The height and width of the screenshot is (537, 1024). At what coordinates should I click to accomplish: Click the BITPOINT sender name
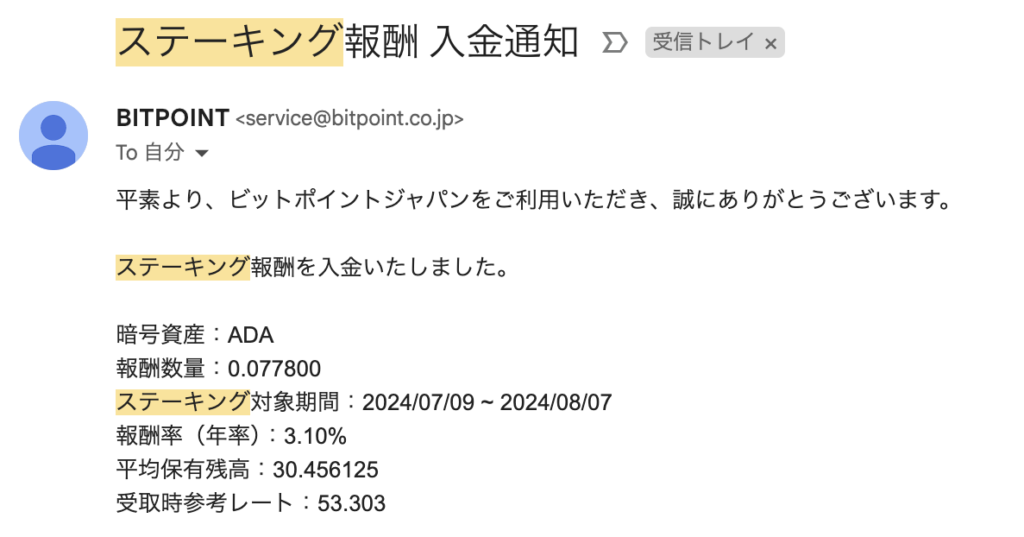coord(172,118)
